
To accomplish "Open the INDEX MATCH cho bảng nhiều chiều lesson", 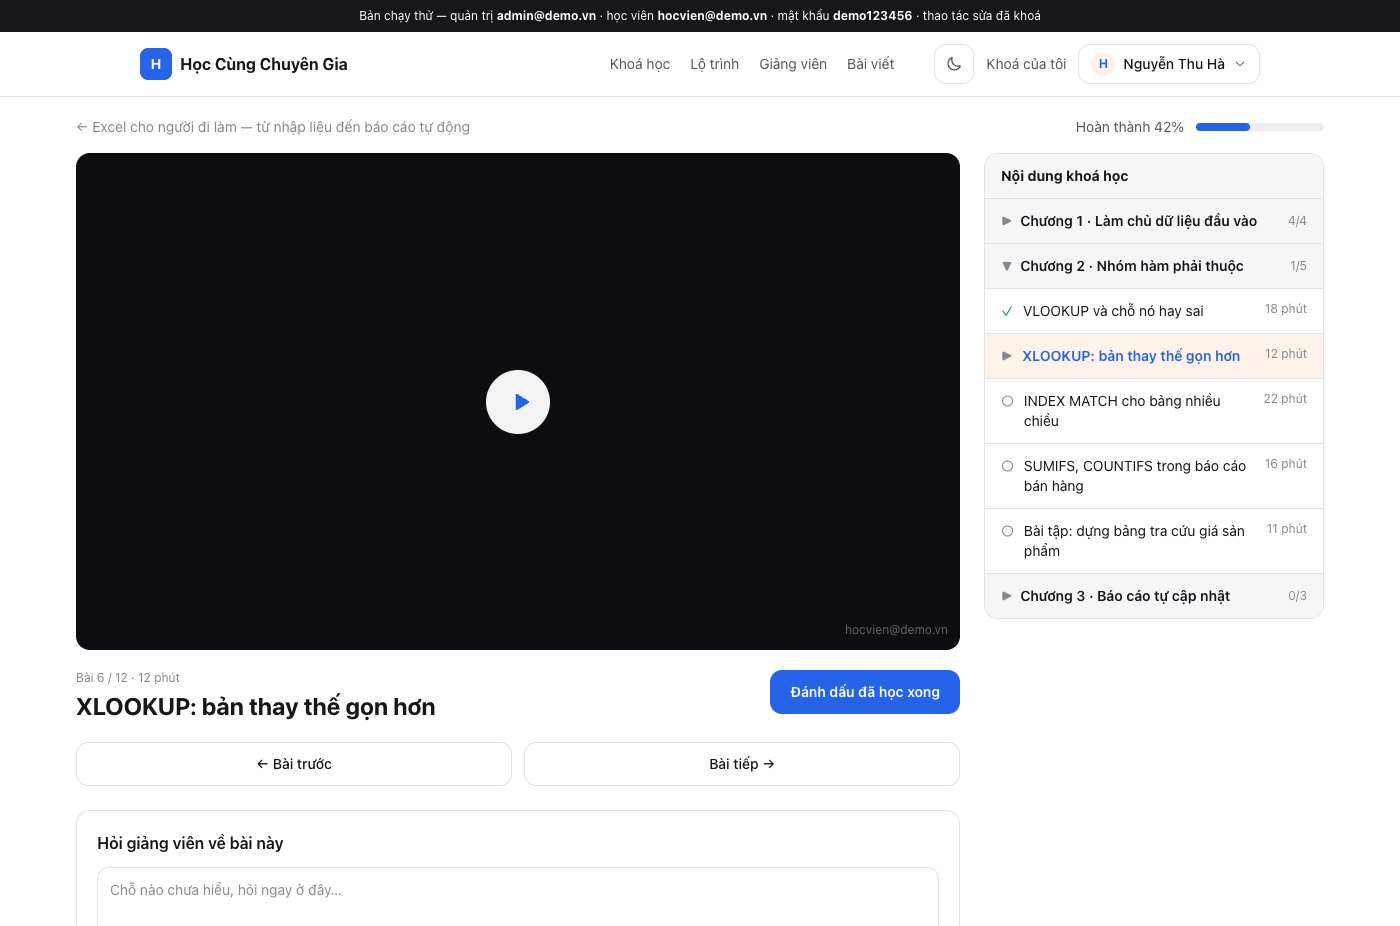I will tap(1154, 411).
